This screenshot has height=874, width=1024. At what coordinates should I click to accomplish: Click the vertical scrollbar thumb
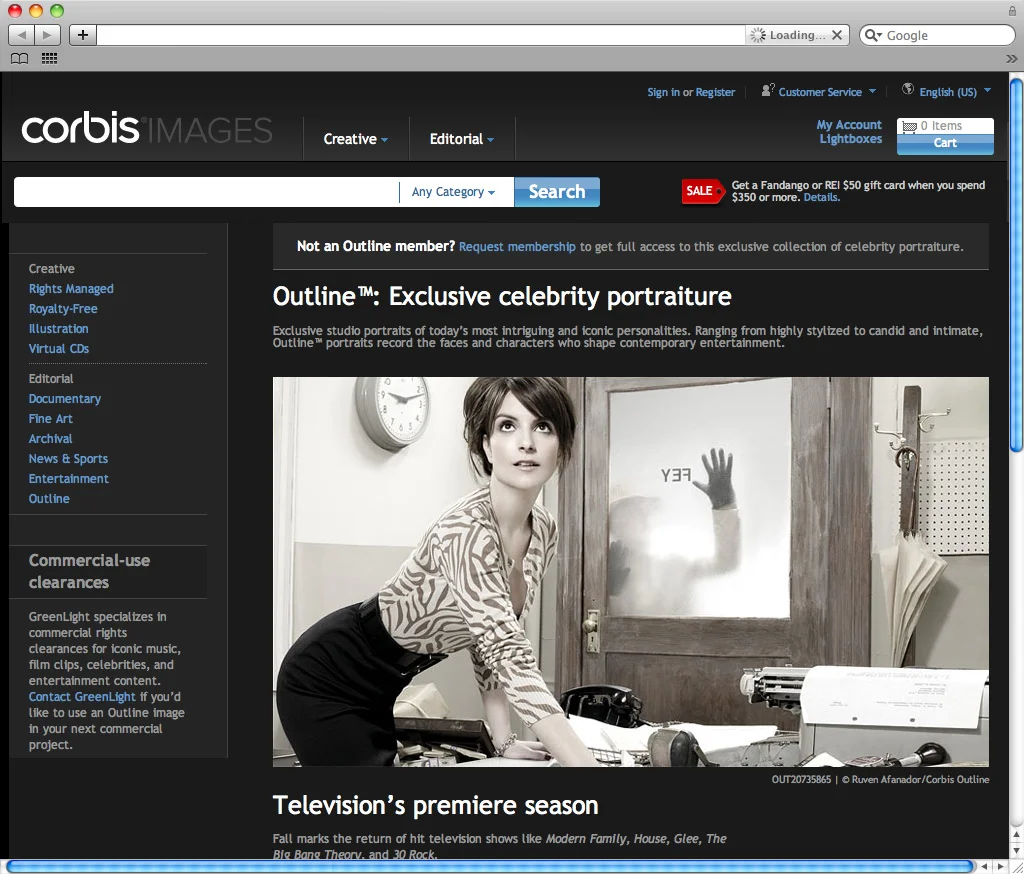[x=1016, y=265]
